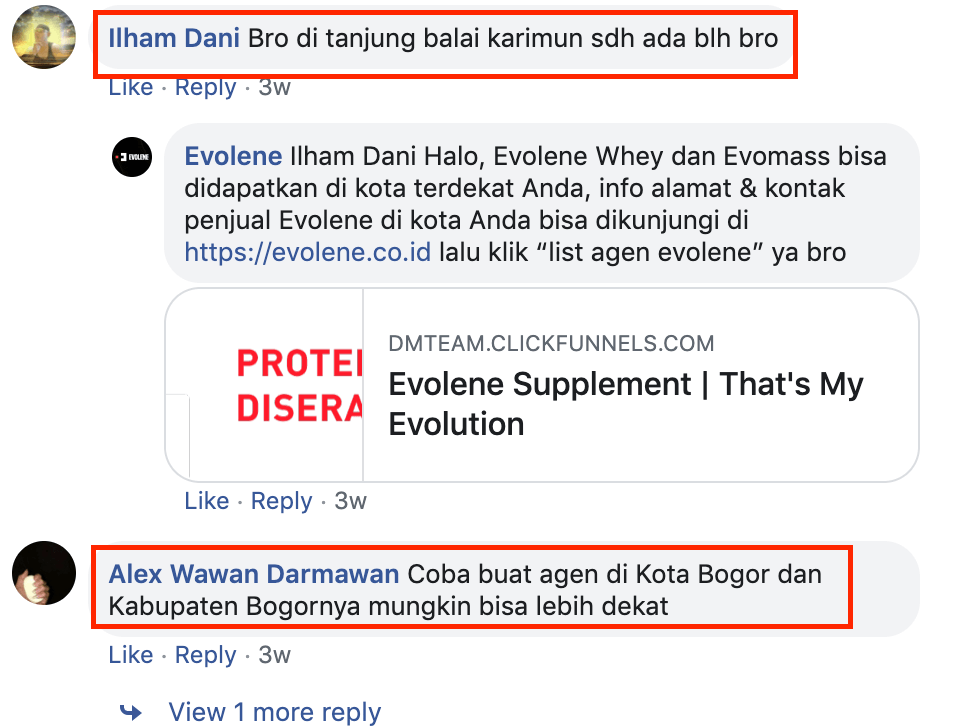Open Alex Wawan Darmawan name link

254,574
